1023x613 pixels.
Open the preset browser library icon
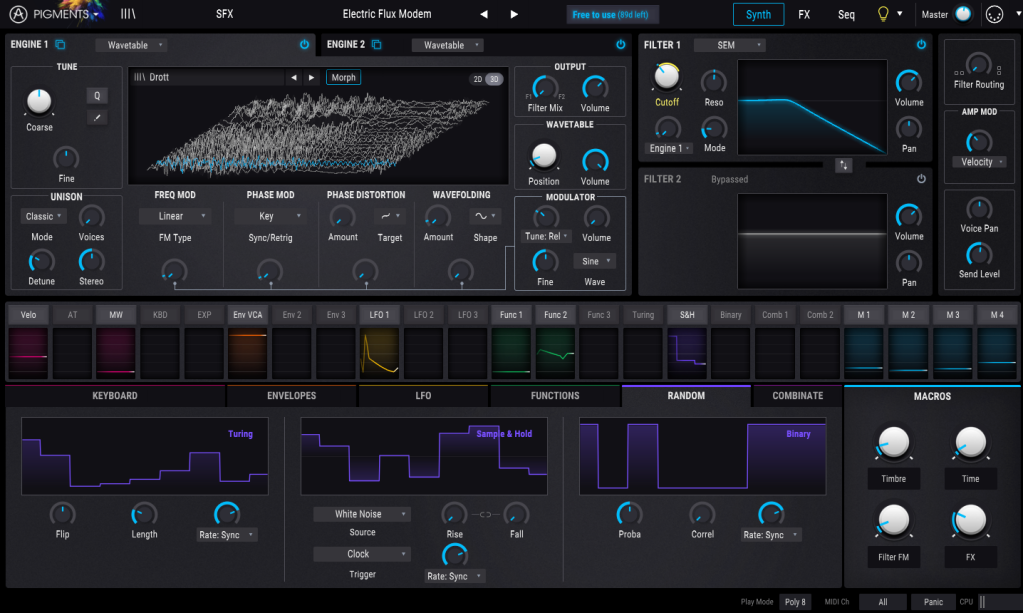coord(128,14)
